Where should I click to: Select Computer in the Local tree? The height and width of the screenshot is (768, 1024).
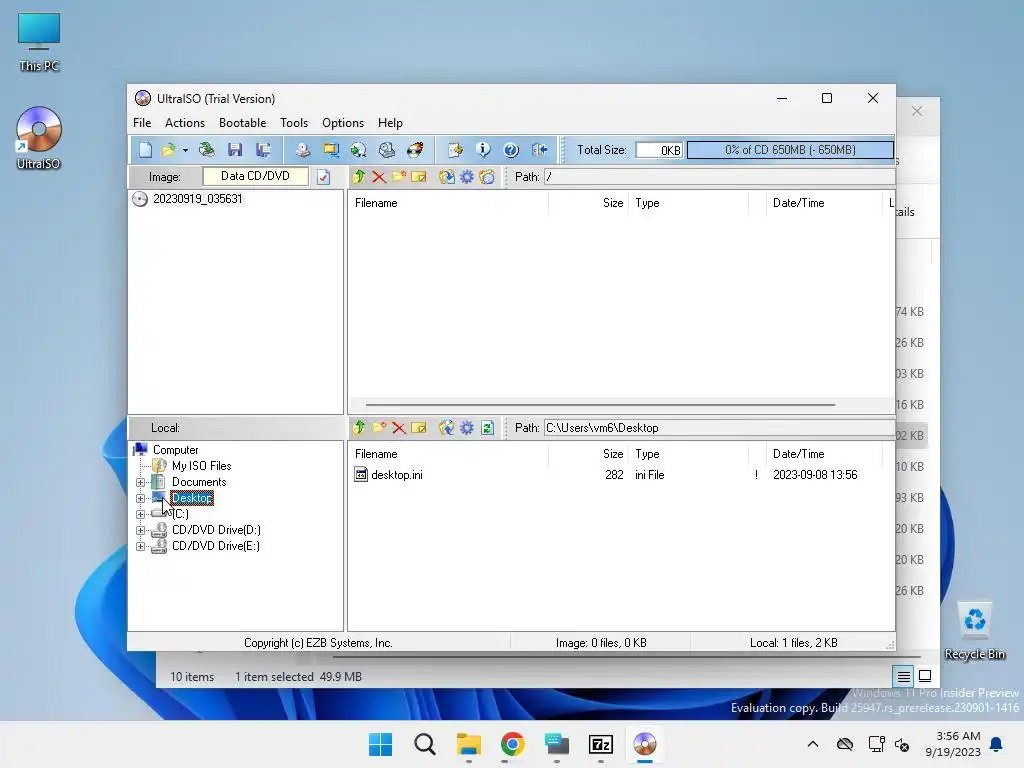[175, 450]
